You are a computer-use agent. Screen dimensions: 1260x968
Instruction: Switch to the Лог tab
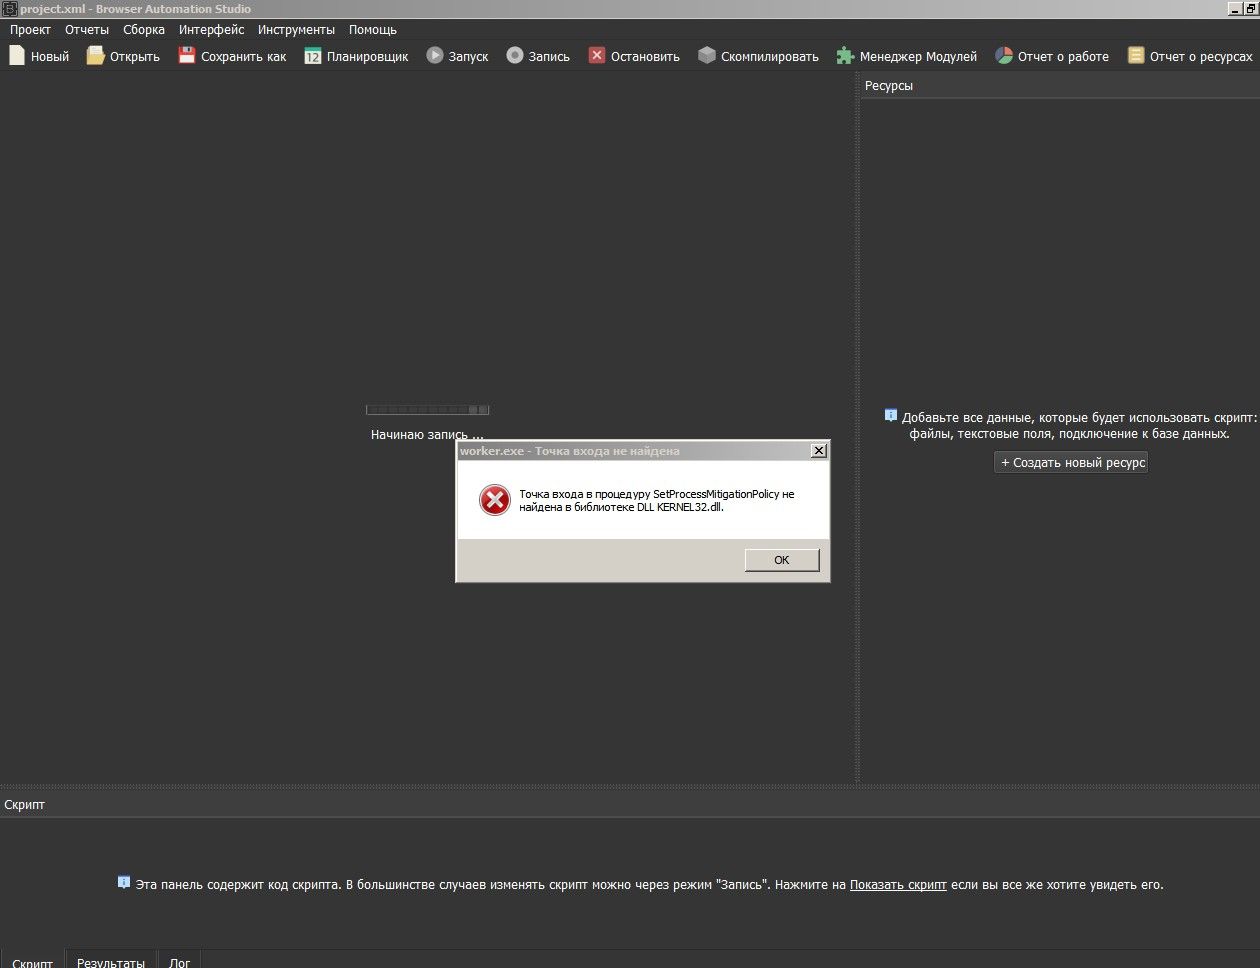[179, 962]
